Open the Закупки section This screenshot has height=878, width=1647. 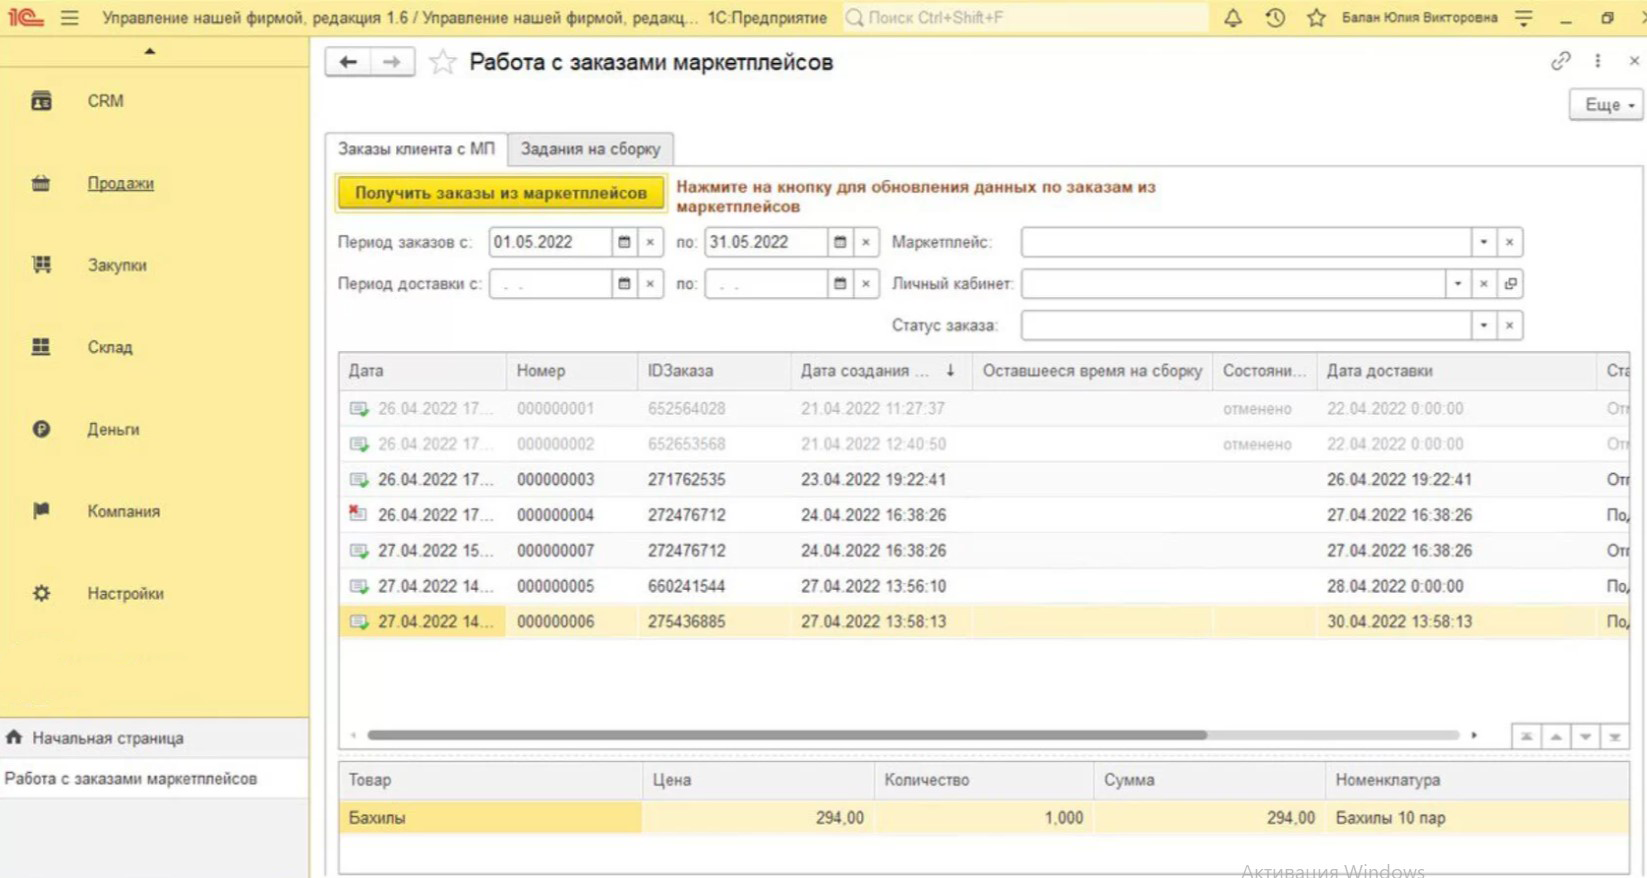[x=117, y=266]
